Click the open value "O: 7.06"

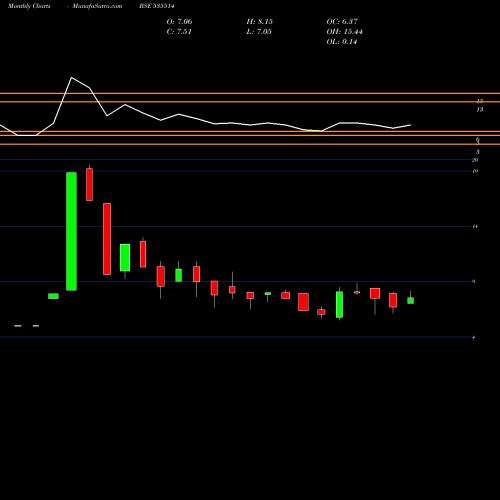[179, 22]
